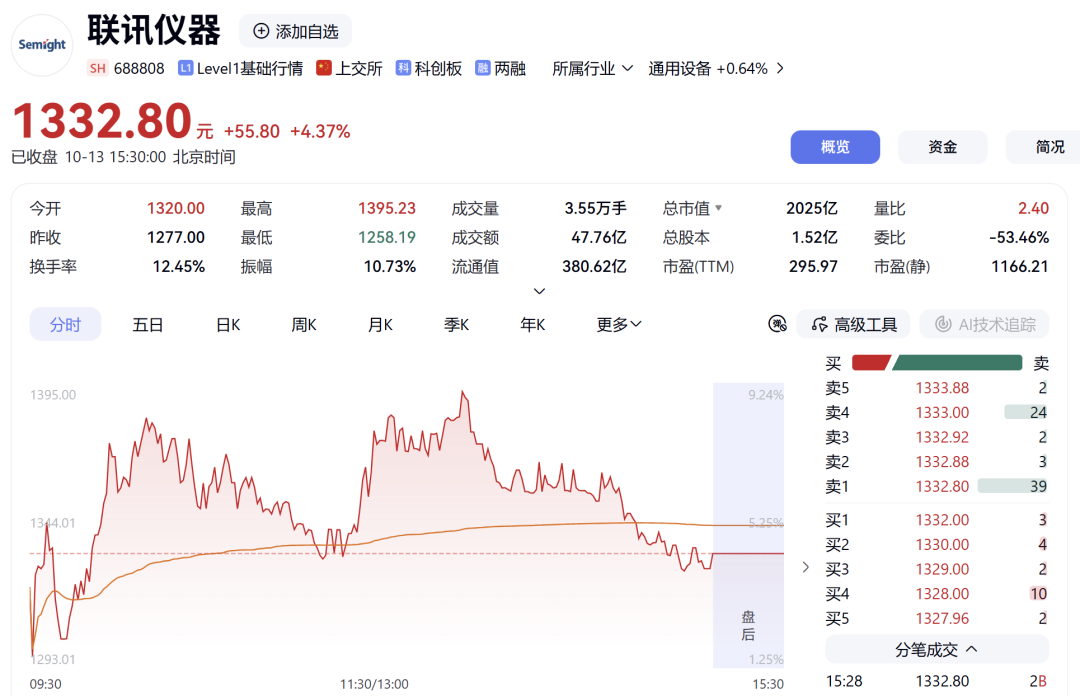The height and width of the screenshot is (696, 1080).
Task: Switch to the 日K chart tab
Action: point(228,325)
